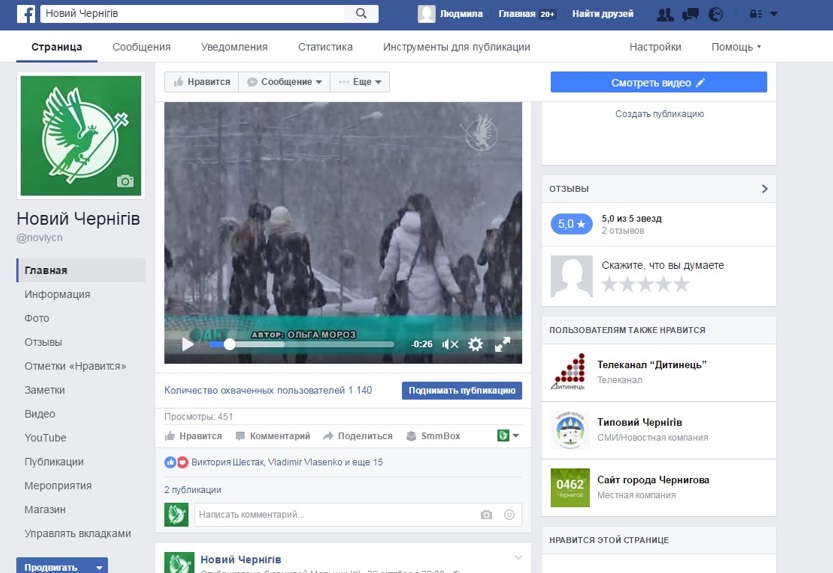Viewport: 833px width, 573px height.
Task: Open the Продвигать dropdown arrow
Action: point(99,567)
